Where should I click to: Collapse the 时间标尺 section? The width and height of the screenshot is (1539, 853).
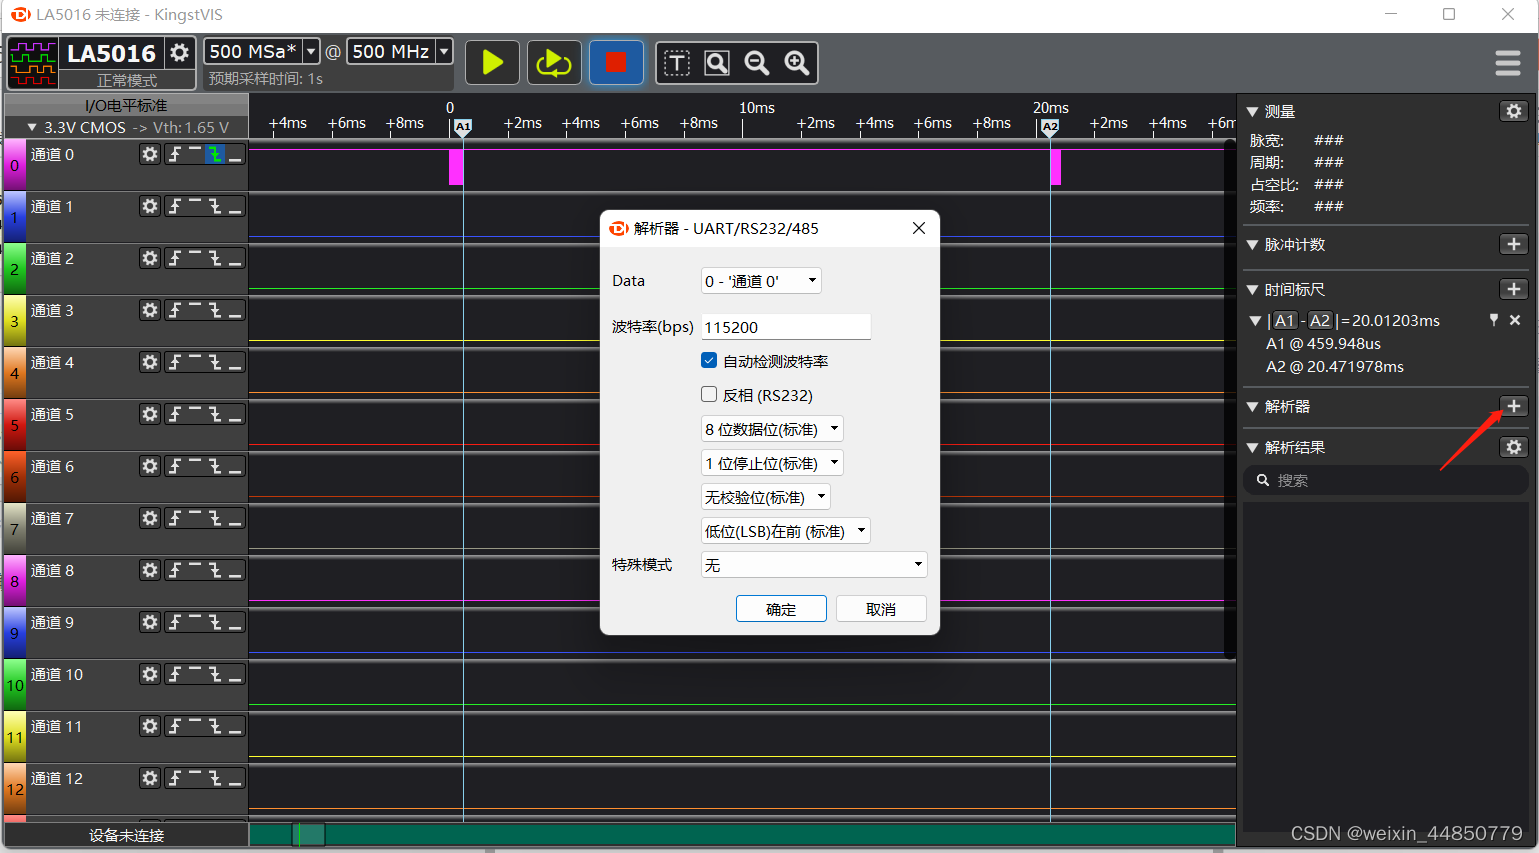pyautogui.click(x=1252, y=289)
